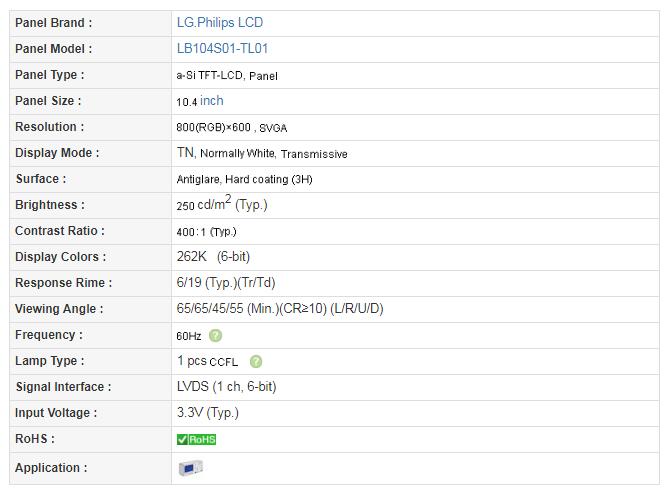Click the green RoHS compliance badge
Viewport: 668px width, 489px height.
tap(196, 439)
